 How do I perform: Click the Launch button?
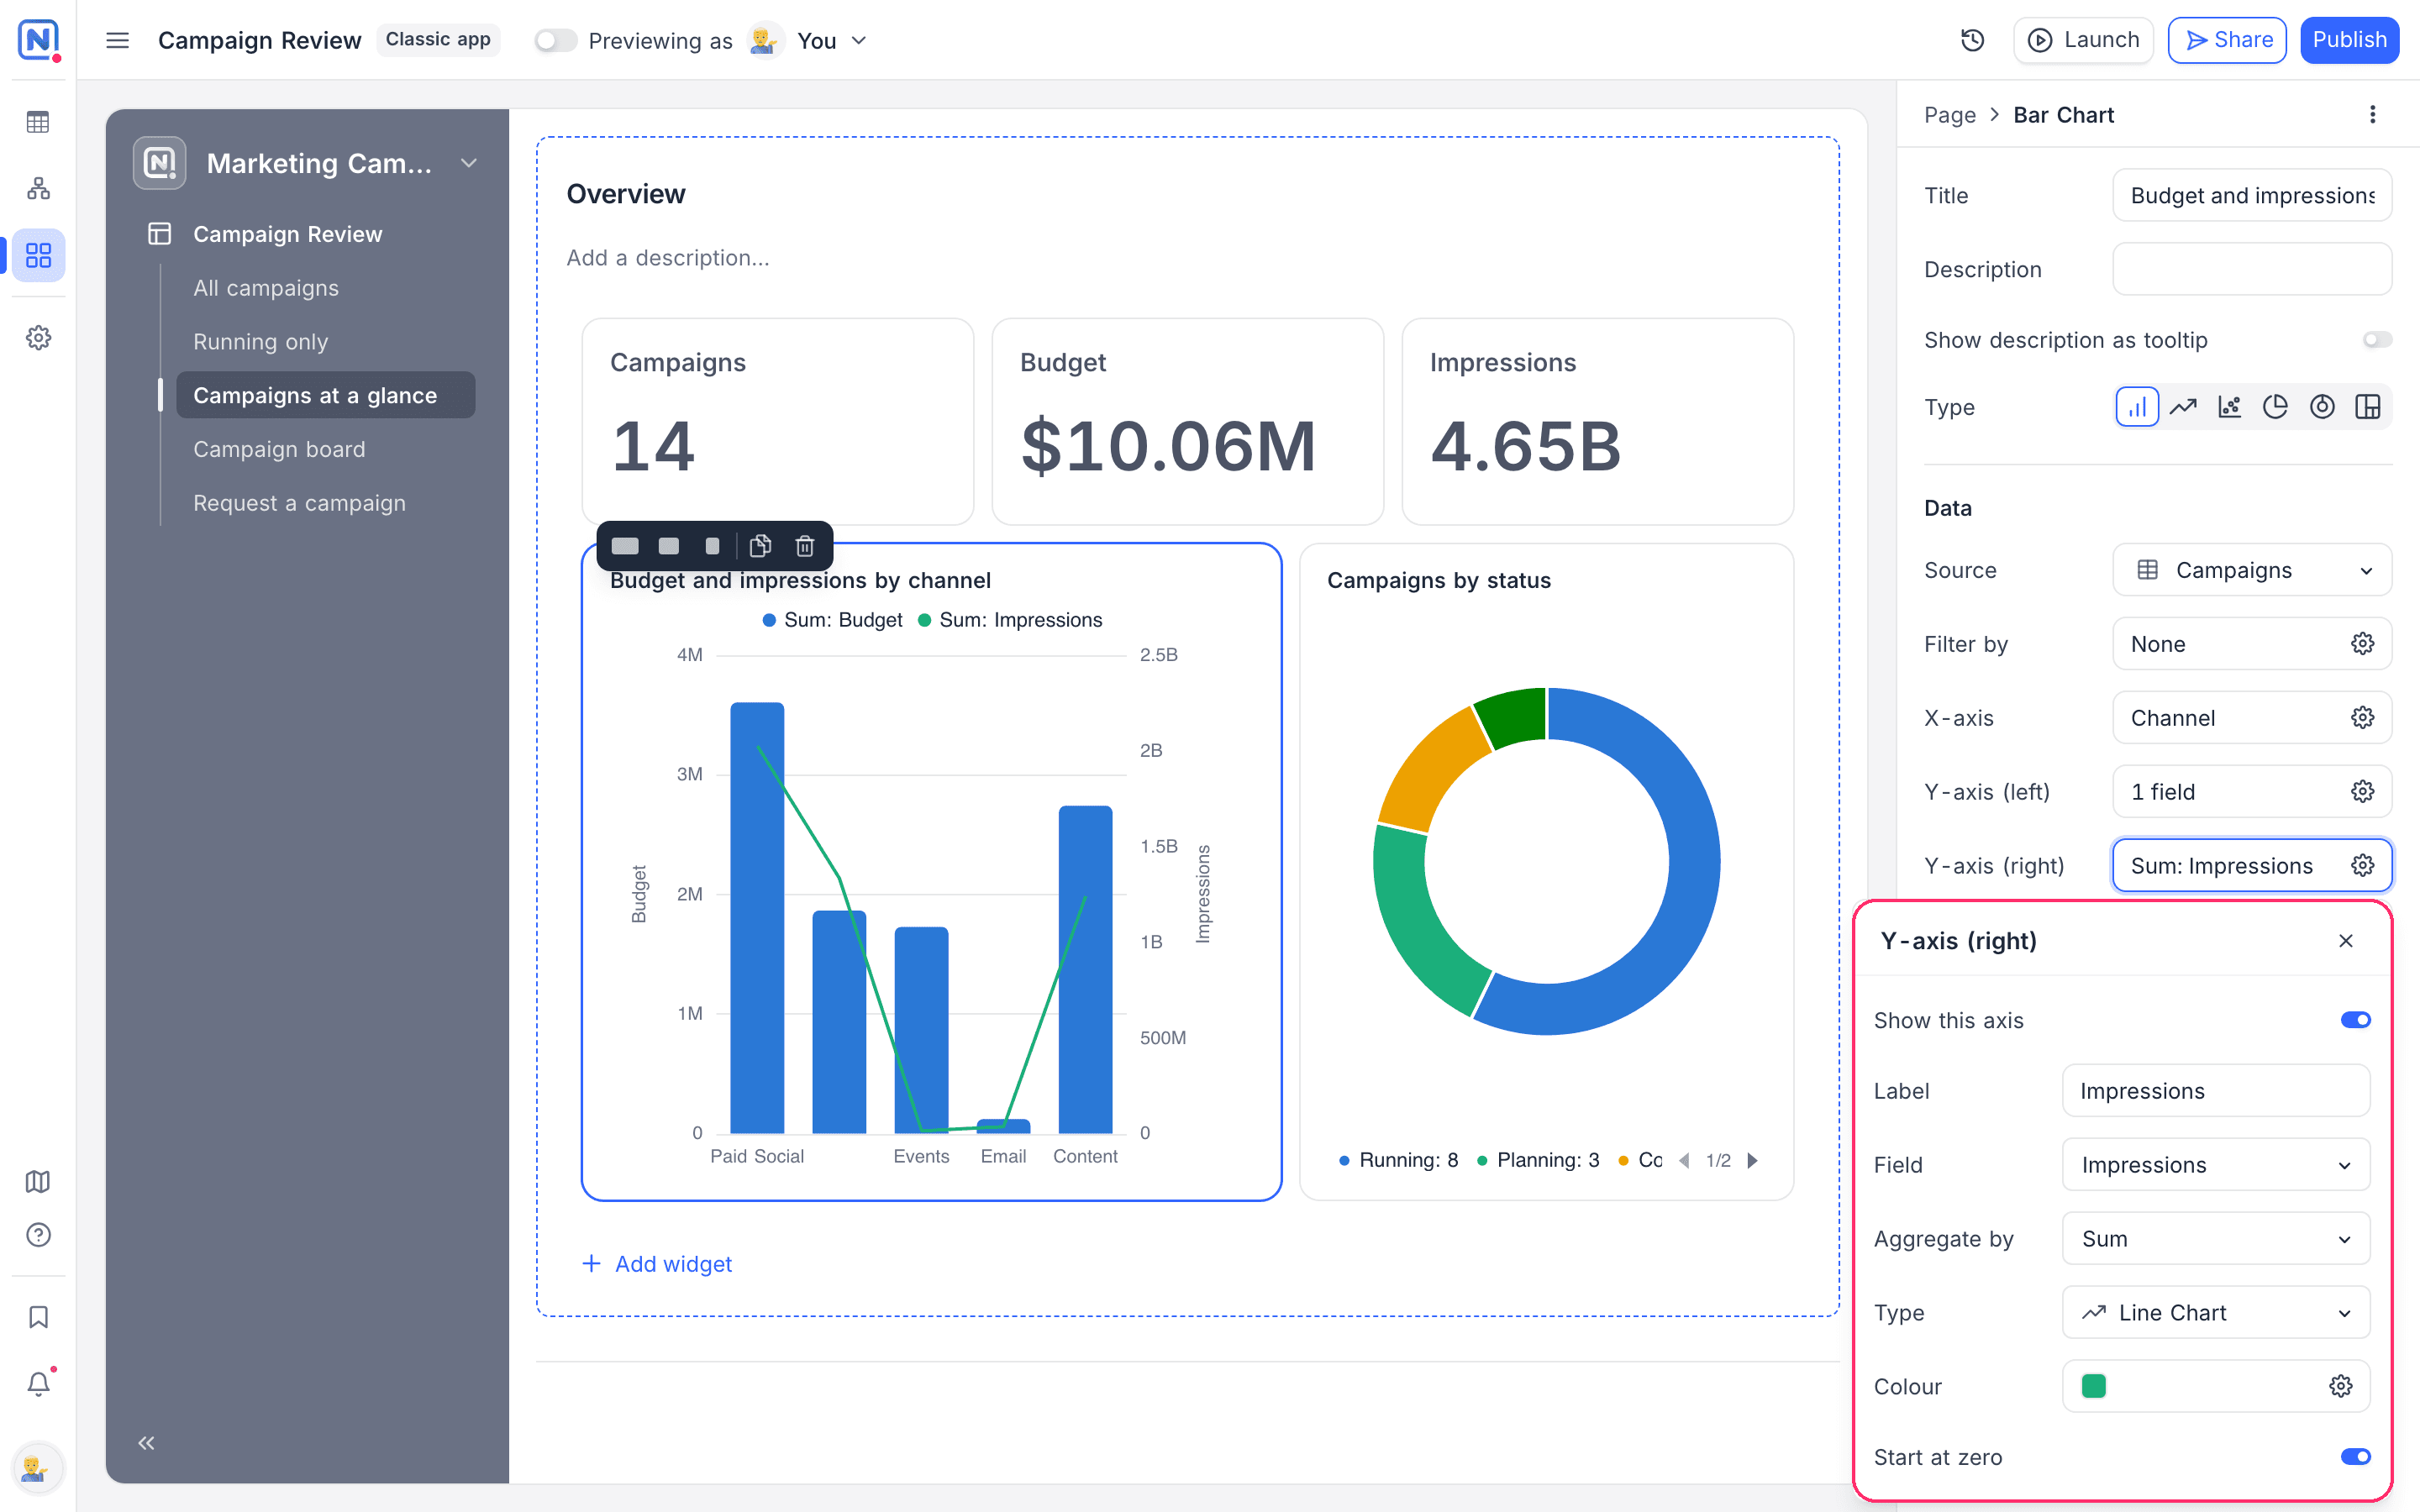pyautogui.click(x=2082, y=40)
